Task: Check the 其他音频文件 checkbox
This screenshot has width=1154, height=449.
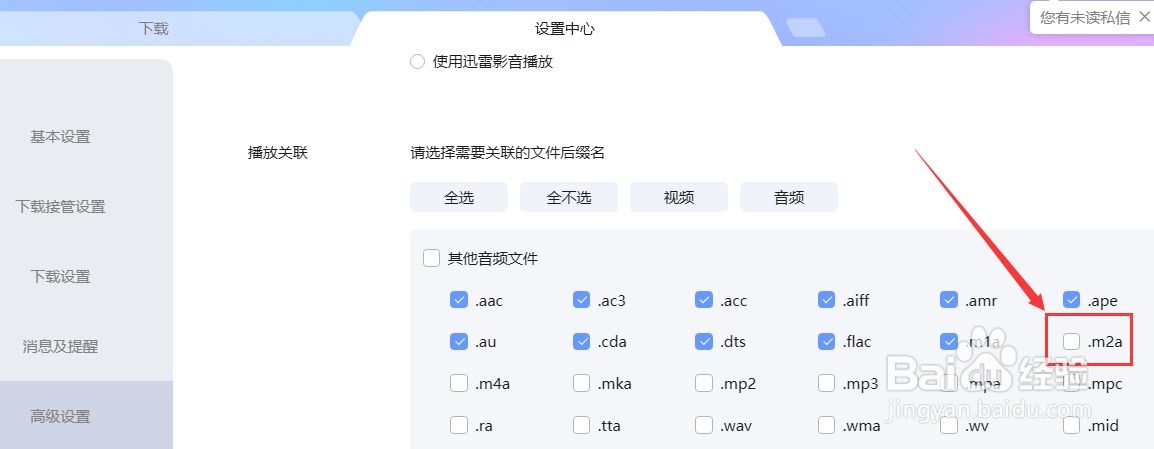Action: pyautogui.click(x=431, y=258)
